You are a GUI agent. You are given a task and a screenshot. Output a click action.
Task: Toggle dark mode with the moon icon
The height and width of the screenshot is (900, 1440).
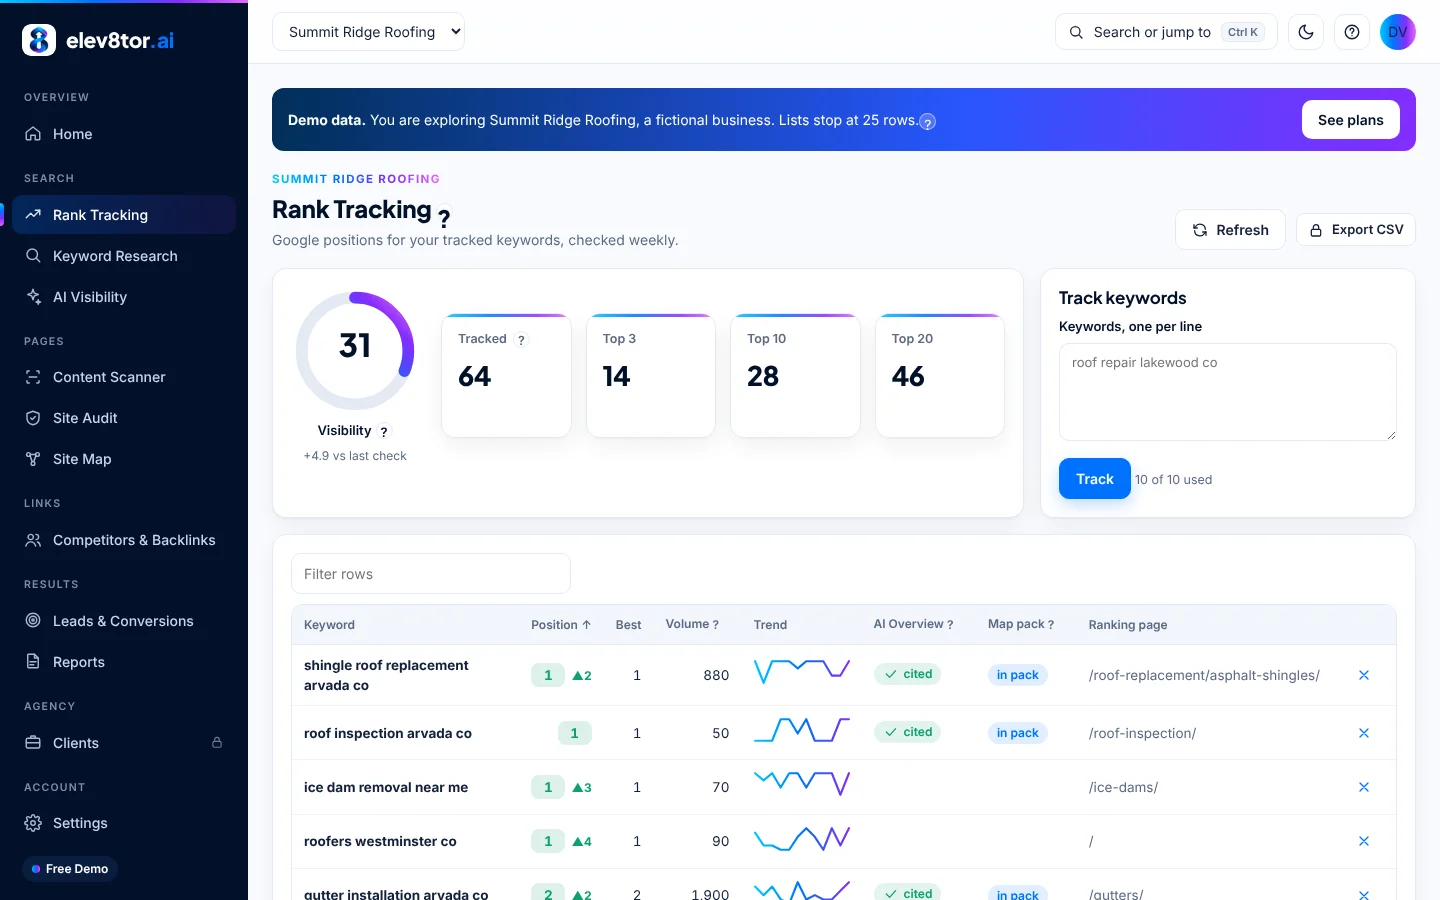[1306, 32]
